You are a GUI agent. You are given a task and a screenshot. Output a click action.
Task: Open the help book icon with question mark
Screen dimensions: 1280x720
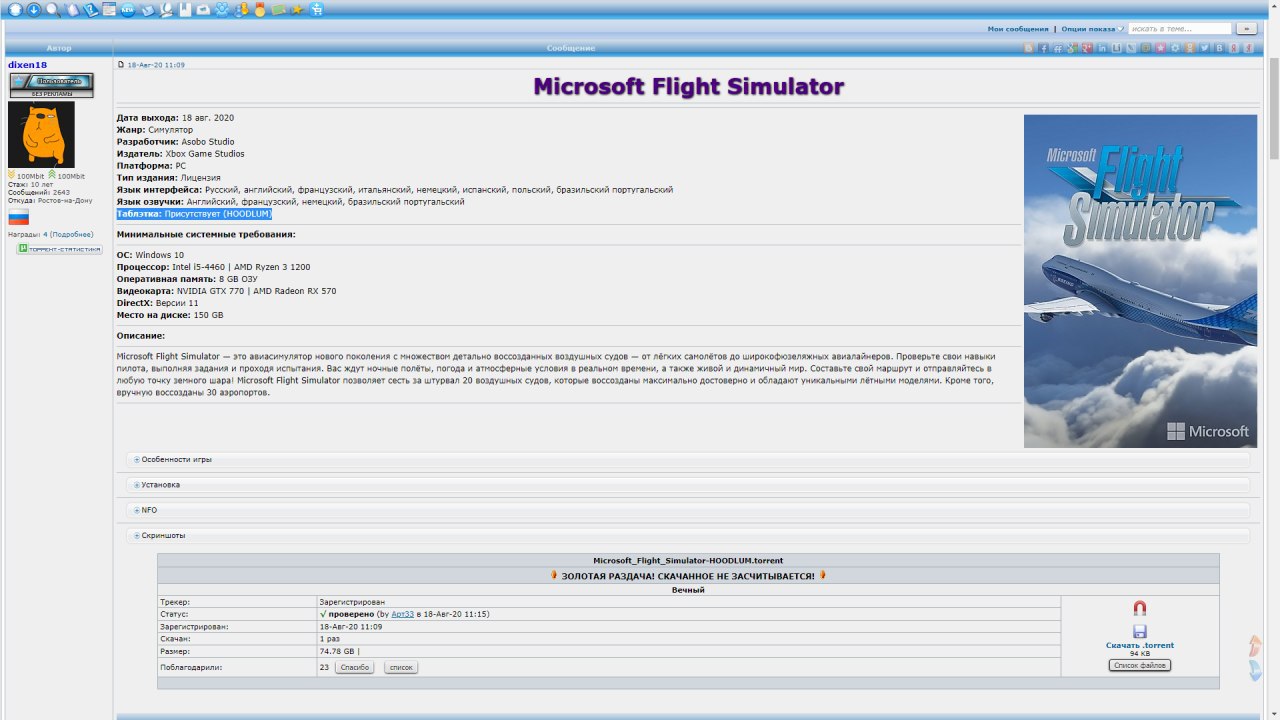click(x=91, y=10)
